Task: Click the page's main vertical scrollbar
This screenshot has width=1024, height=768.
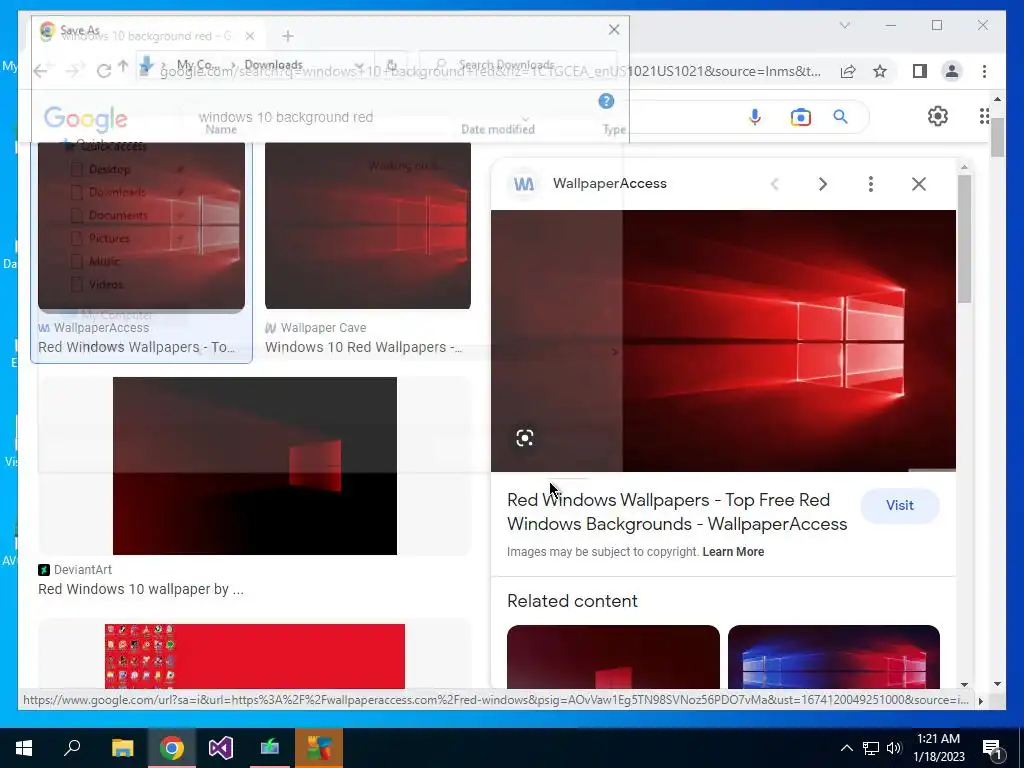Action: [997, 137]
